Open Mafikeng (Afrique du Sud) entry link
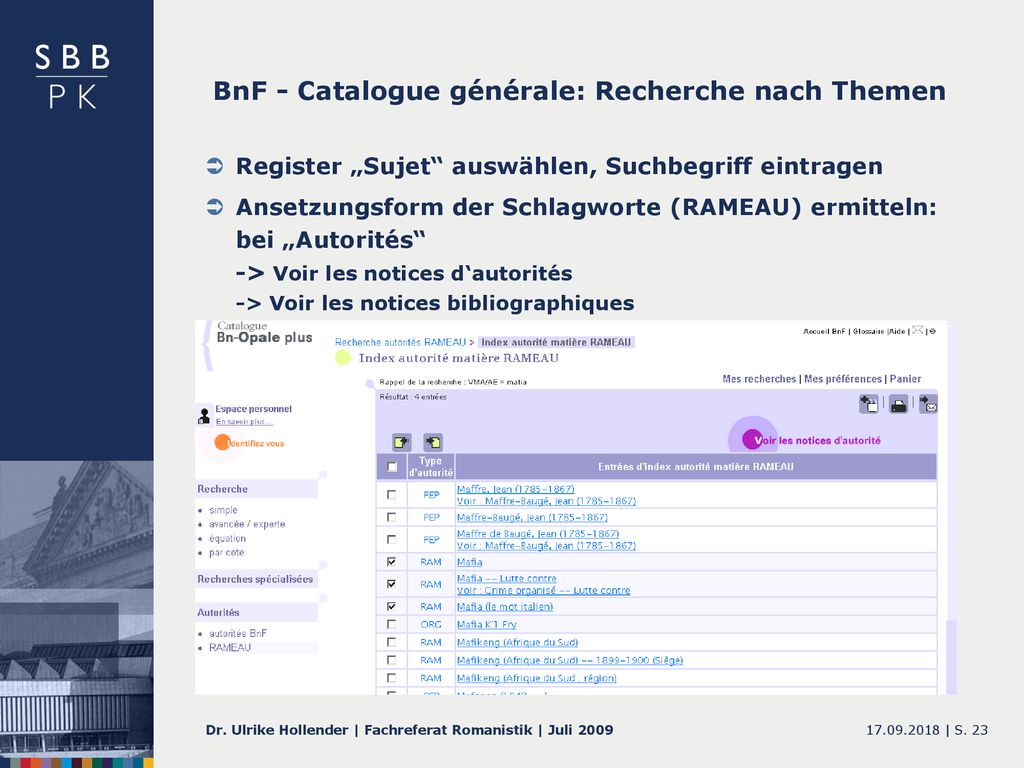Image resolution: width=1024 pixels, height=768 pixels. [517, 643]
